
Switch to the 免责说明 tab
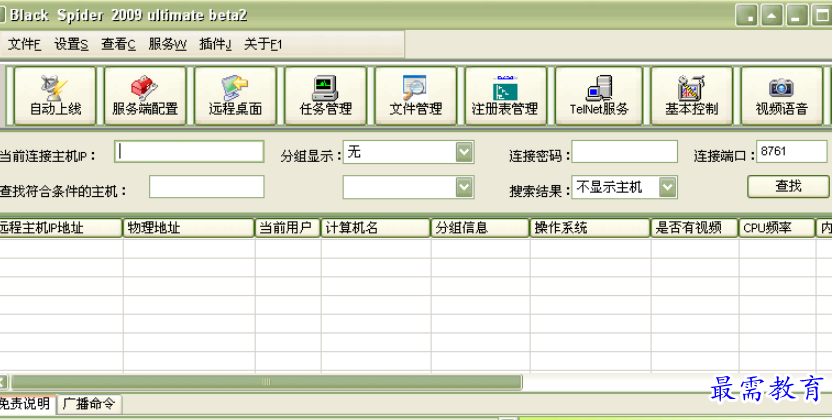tap(27, 404)
